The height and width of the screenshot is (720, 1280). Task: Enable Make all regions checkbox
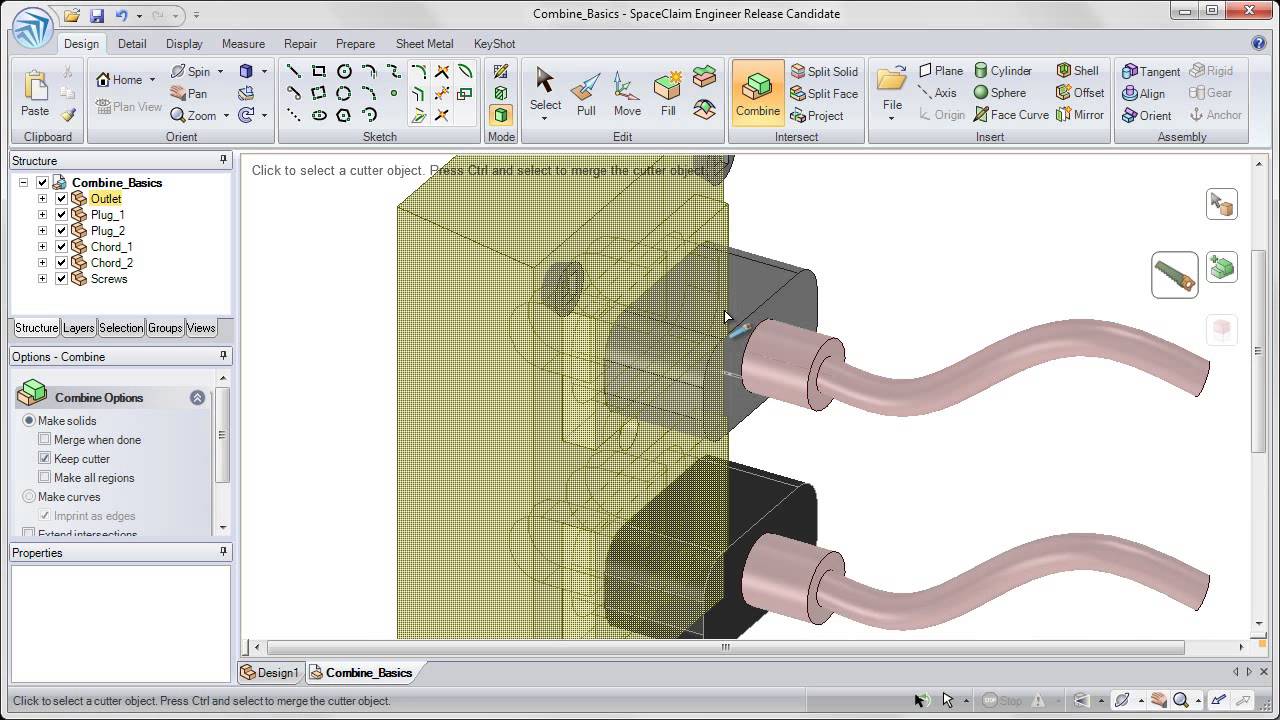click(x=44, y=478)
